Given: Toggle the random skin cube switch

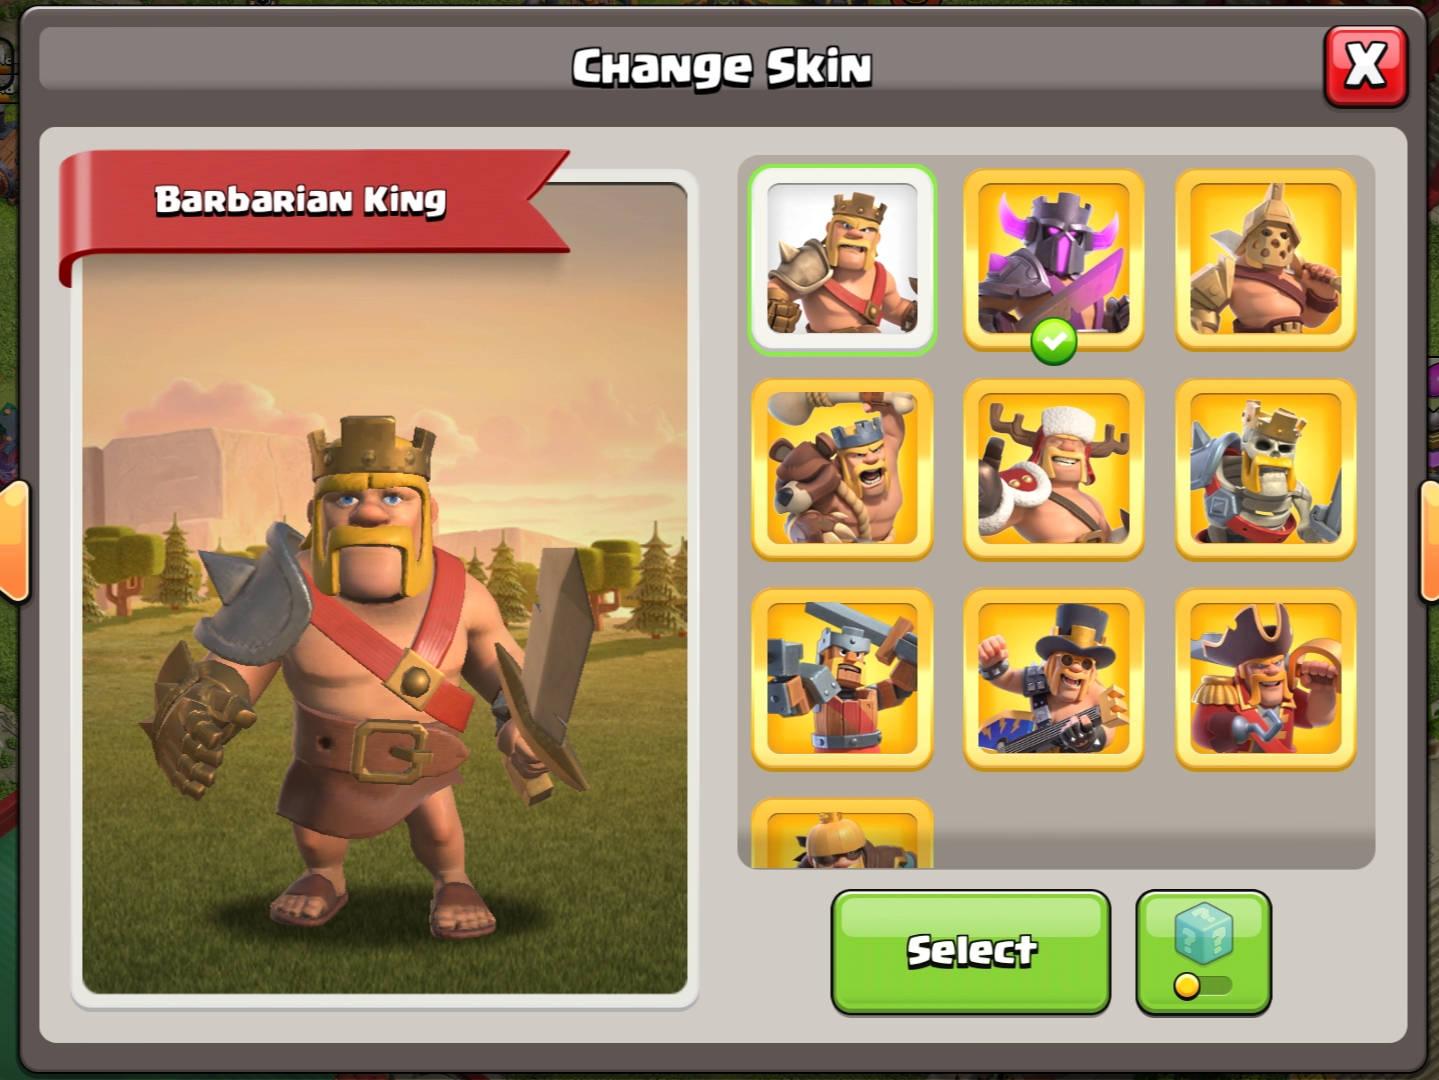Looking at the screenshot, I should pos(1202,986).
